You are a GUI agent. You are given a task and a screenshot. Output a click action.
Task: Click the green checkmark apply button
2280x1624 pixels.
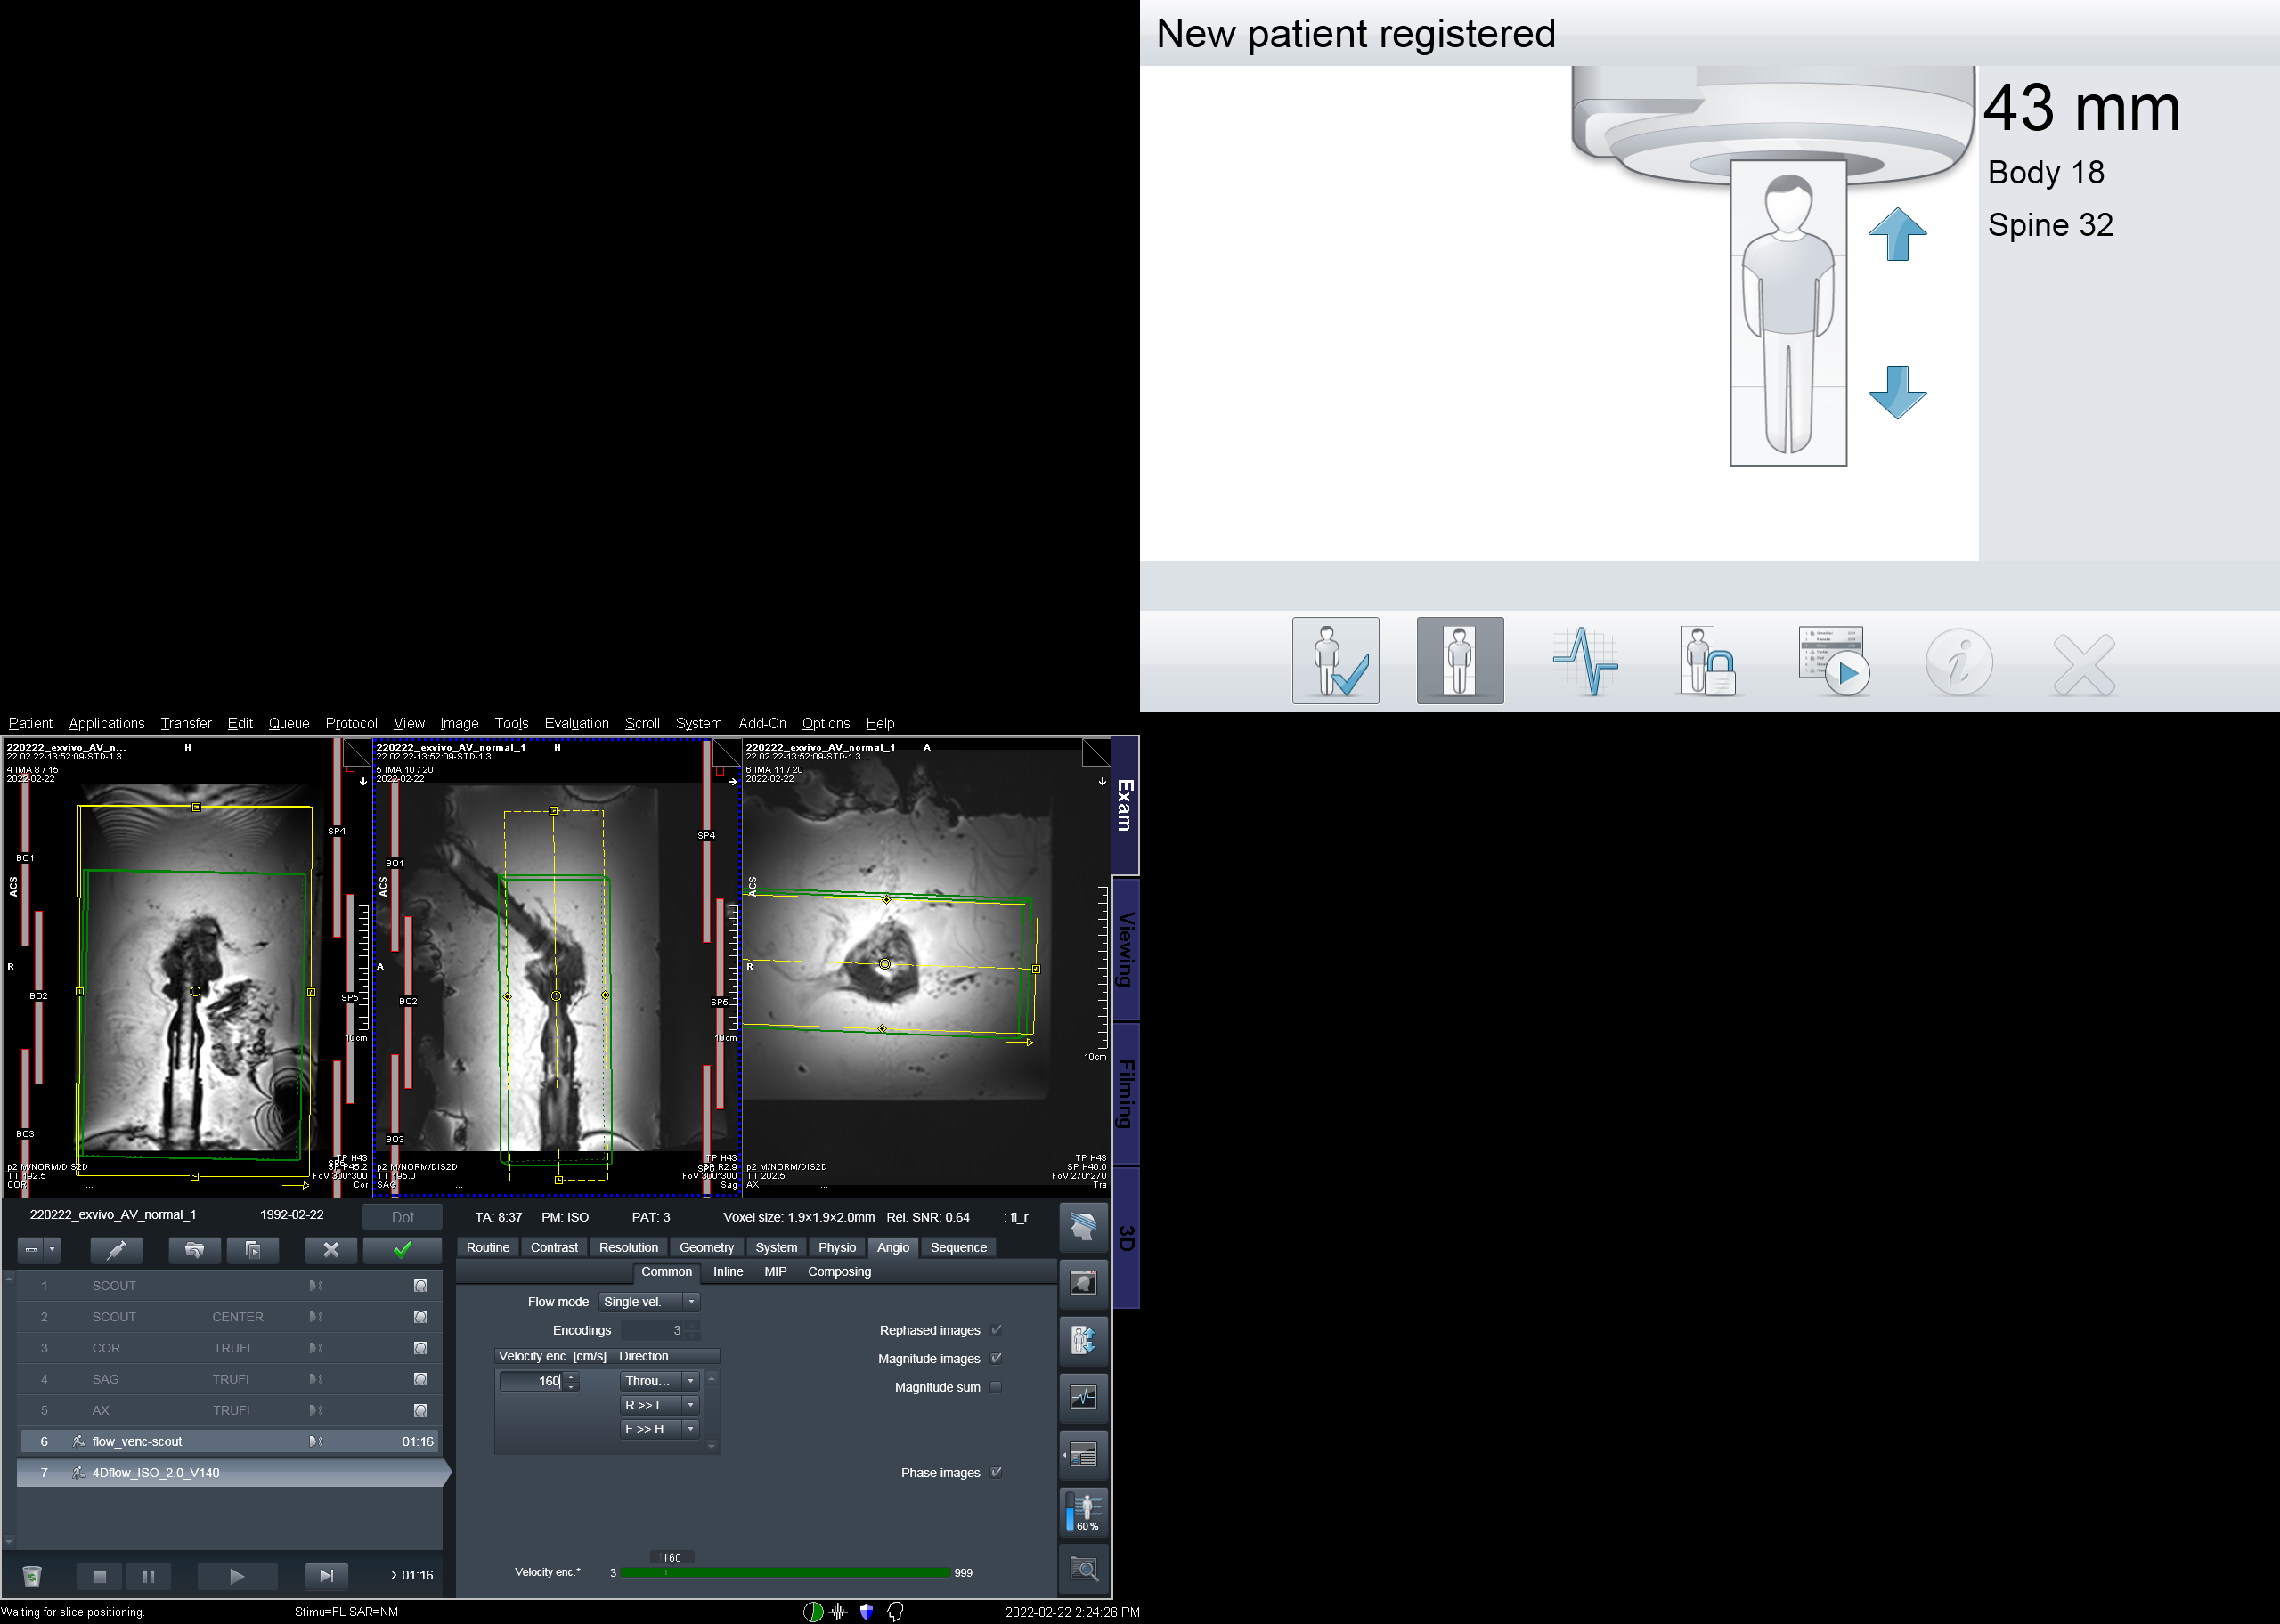(402, 1250)
